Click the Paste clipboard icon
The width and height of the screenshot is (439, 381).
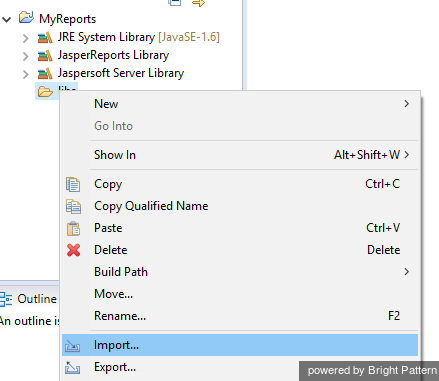pos(73,229)
